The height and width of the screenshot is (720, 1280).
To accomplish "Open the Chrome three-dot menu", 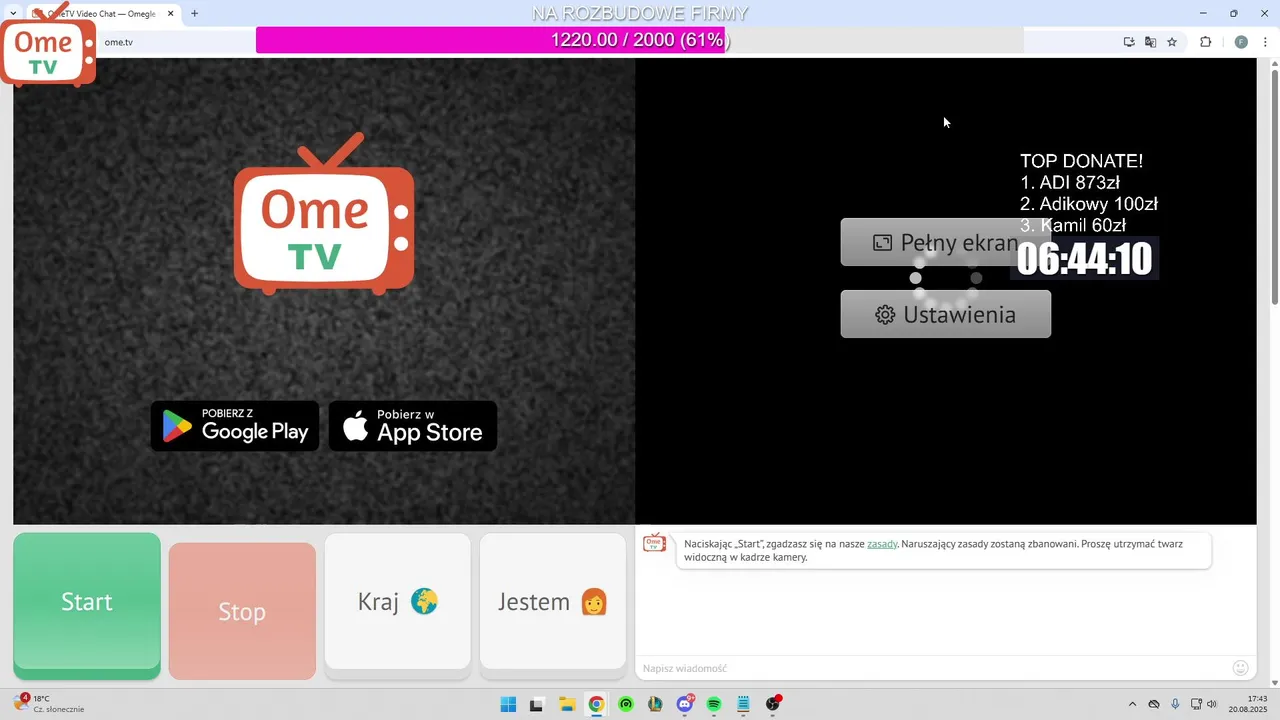I will (1266, 42).
